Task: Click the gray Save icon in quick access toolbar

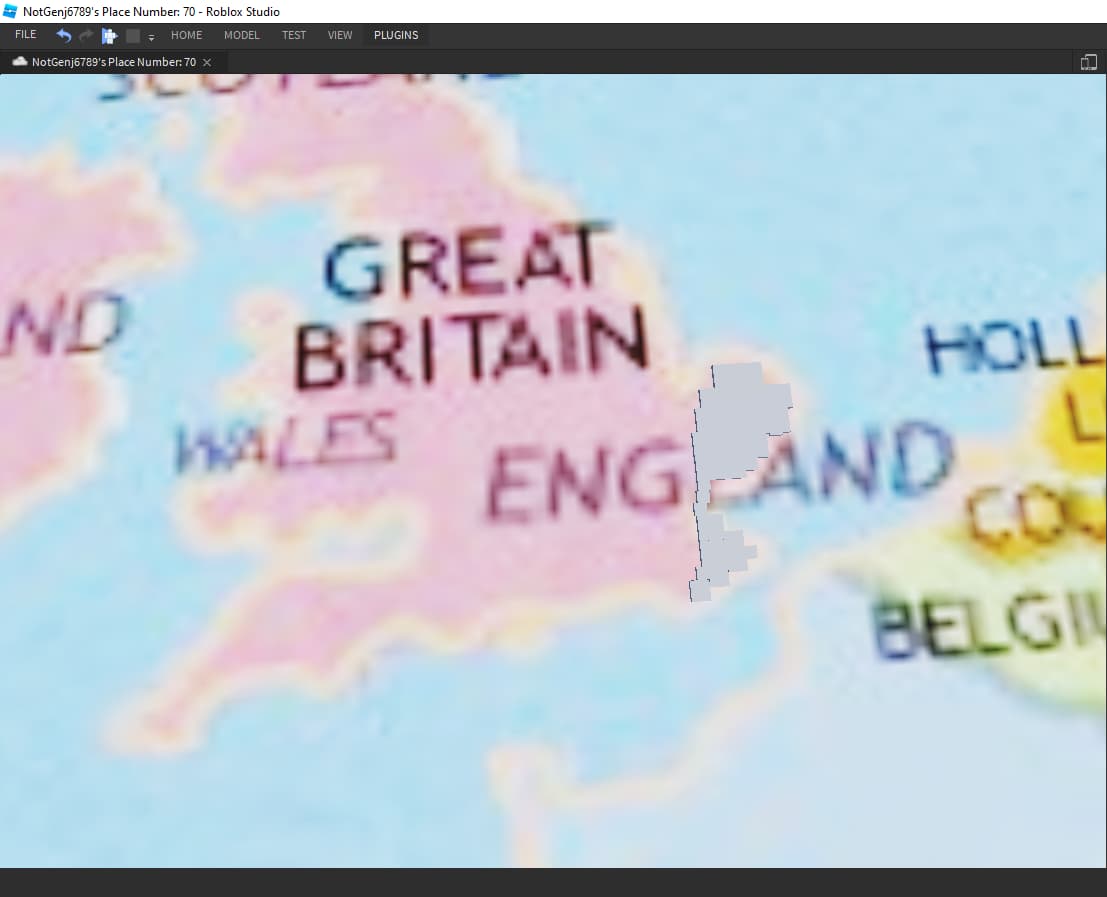Action: (x=133, y=34)
